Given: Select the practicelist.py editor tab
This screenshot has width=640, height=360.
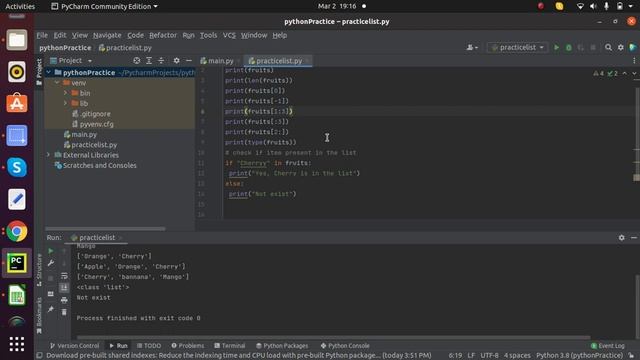Looking at the screenshot, I should pyautogui.click(x=278, y=61).
